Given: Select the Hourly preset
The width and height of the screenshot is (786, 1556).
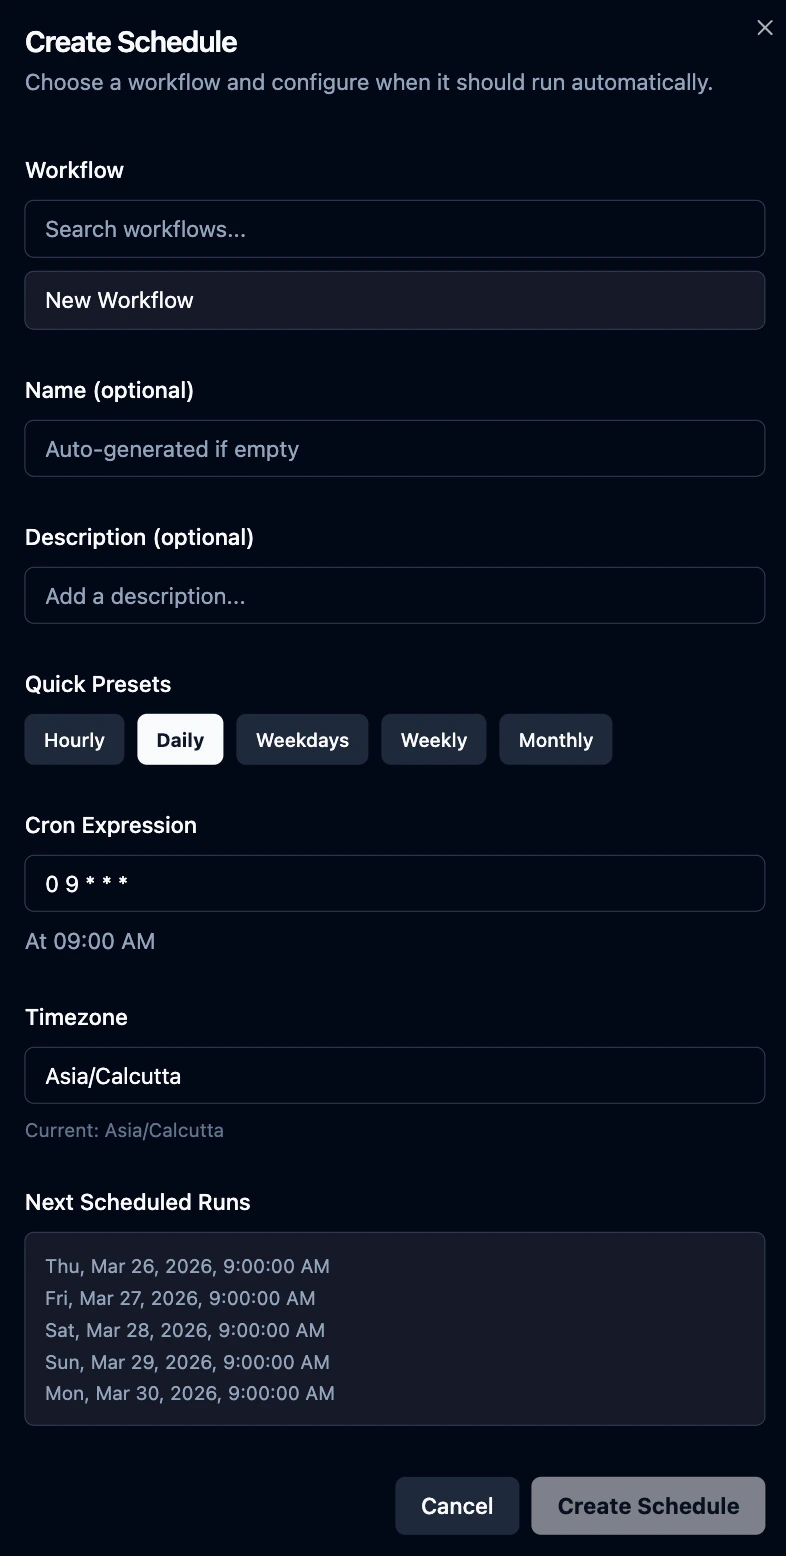Looking at the screenshot, I should 74,739.
